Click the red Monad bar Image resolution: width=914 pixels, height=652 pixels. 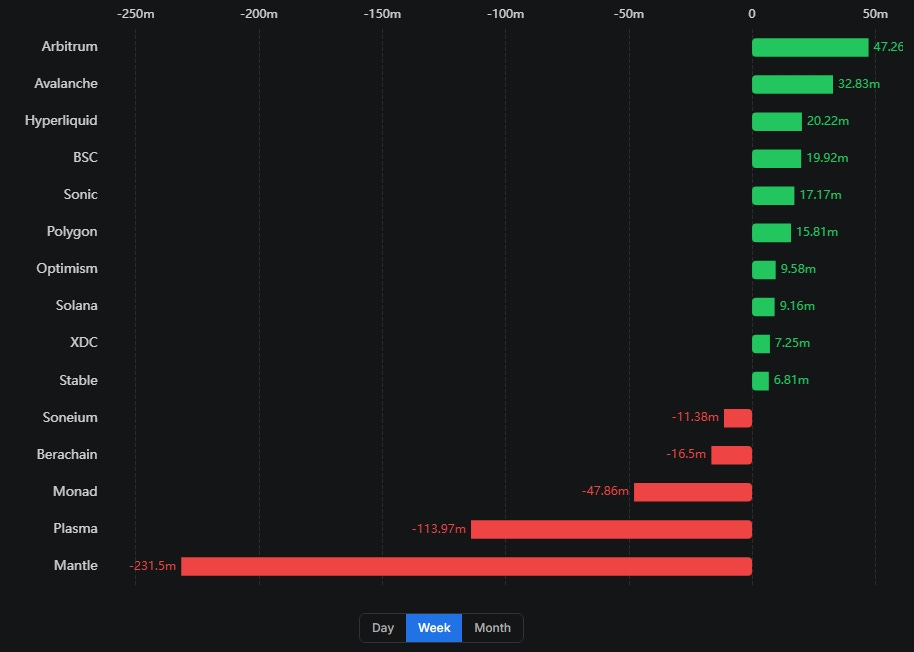click(x=693, y=492)
